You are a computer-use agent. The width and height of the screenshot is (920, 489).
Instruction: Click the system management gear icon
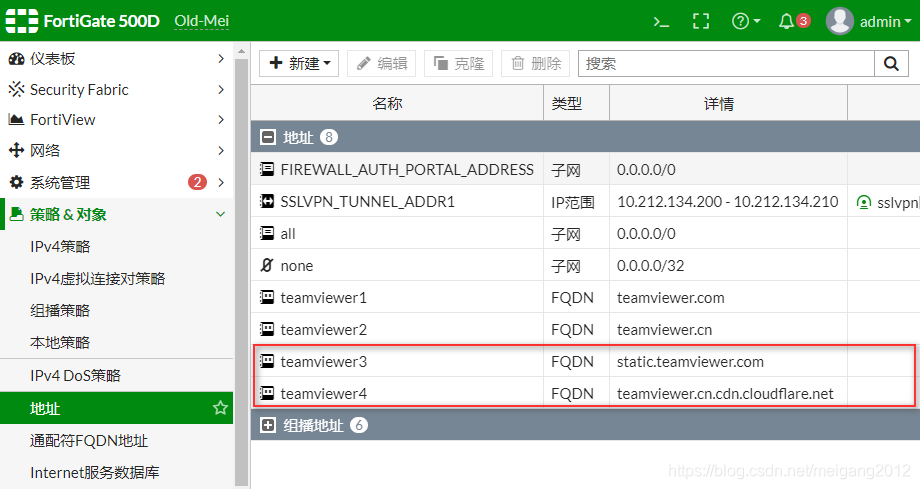pyautogui.click(x=16, y=182)
